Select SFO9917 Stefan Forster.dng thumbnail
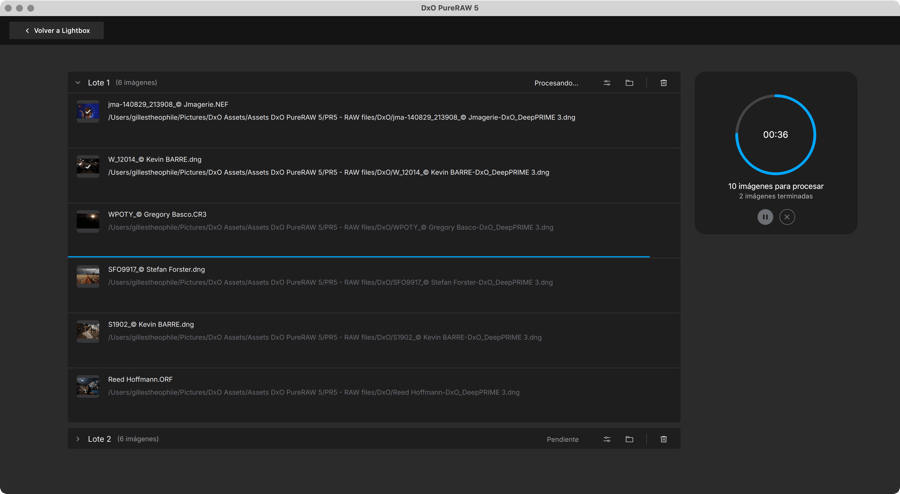Viewport: 900px width, 494px height. [88, 276]
